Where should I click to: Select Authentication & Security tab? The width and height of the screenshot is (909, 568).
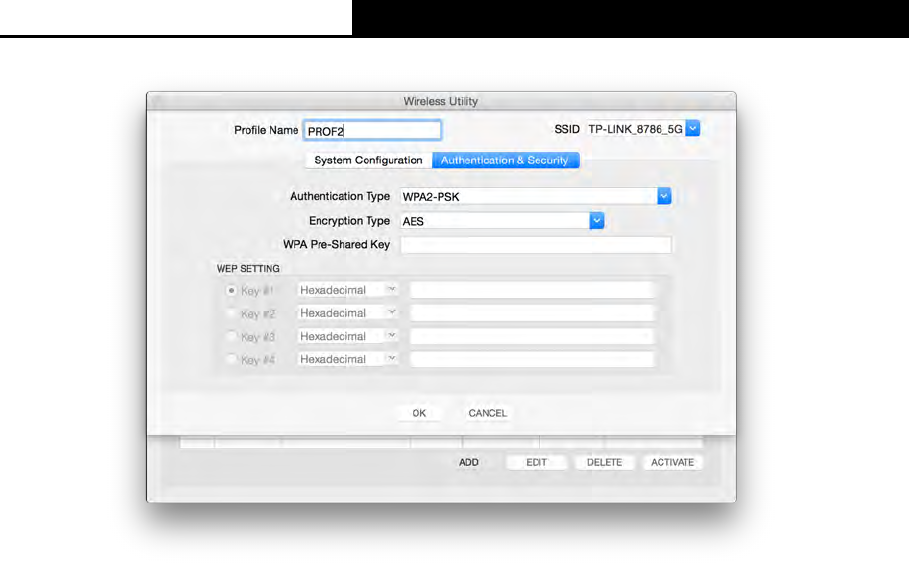point(505,160)
